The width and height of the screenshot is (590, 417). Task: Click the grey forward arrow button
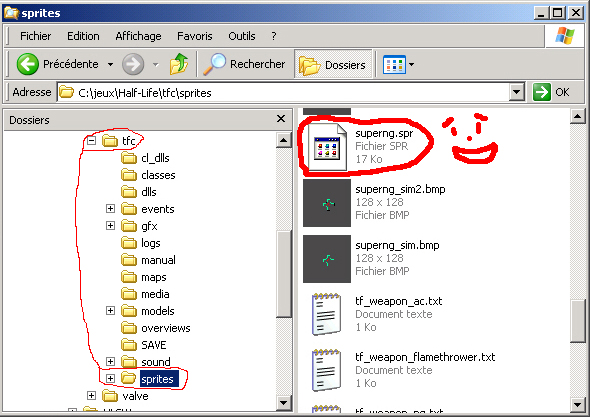point(133,64)
